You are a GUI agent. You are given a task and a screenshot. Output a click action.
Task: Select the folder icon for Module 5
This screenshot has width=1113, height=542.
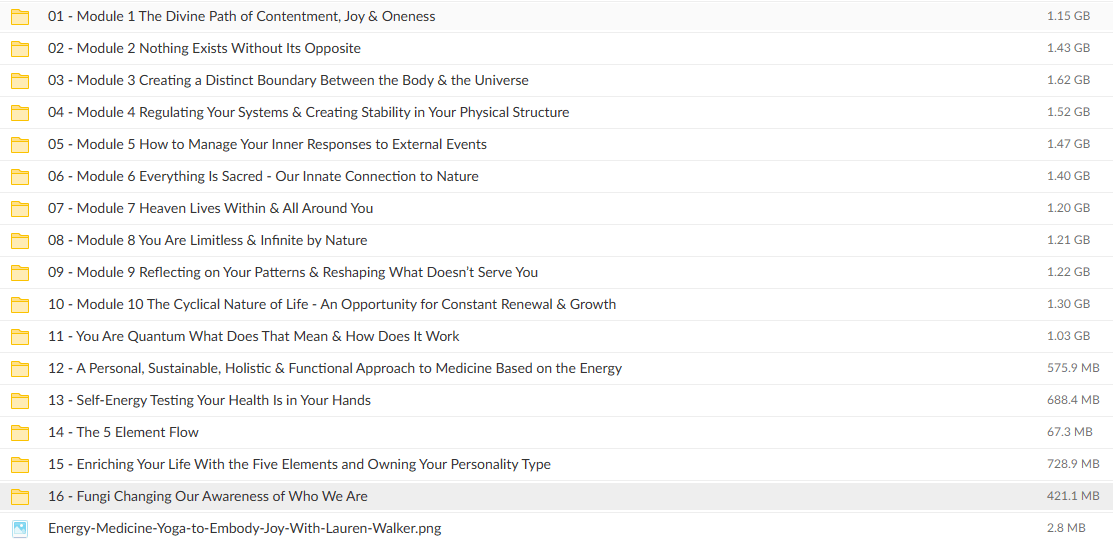pos(20,145)
